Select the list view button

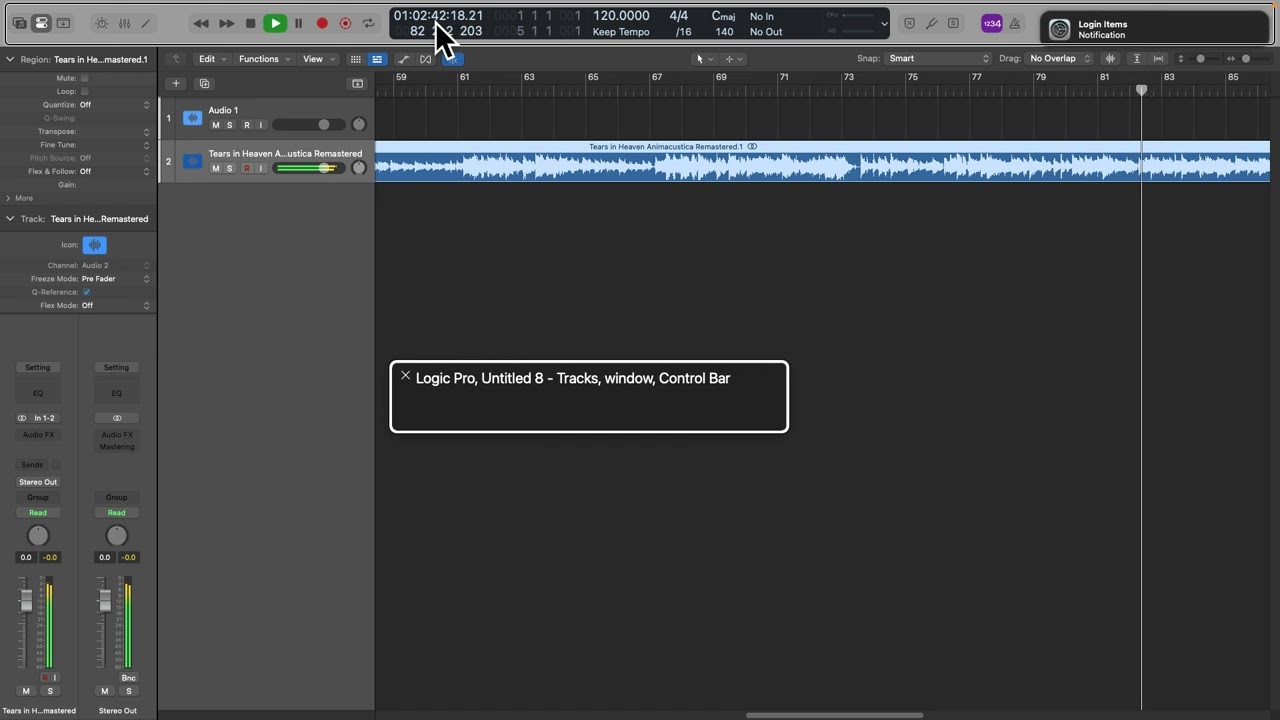pos(377,59)
